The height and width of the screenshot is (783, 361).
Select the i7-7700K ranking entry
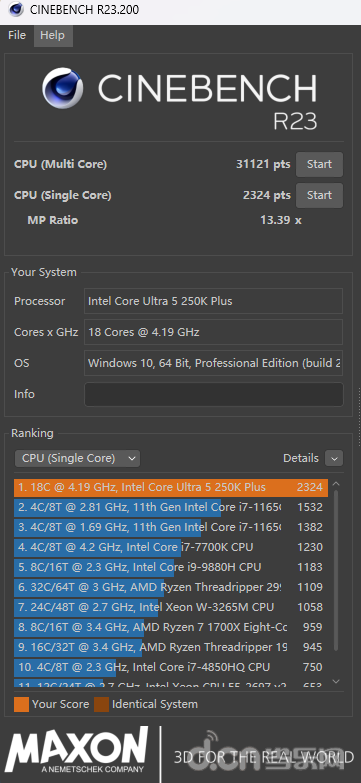click(171, 547)
